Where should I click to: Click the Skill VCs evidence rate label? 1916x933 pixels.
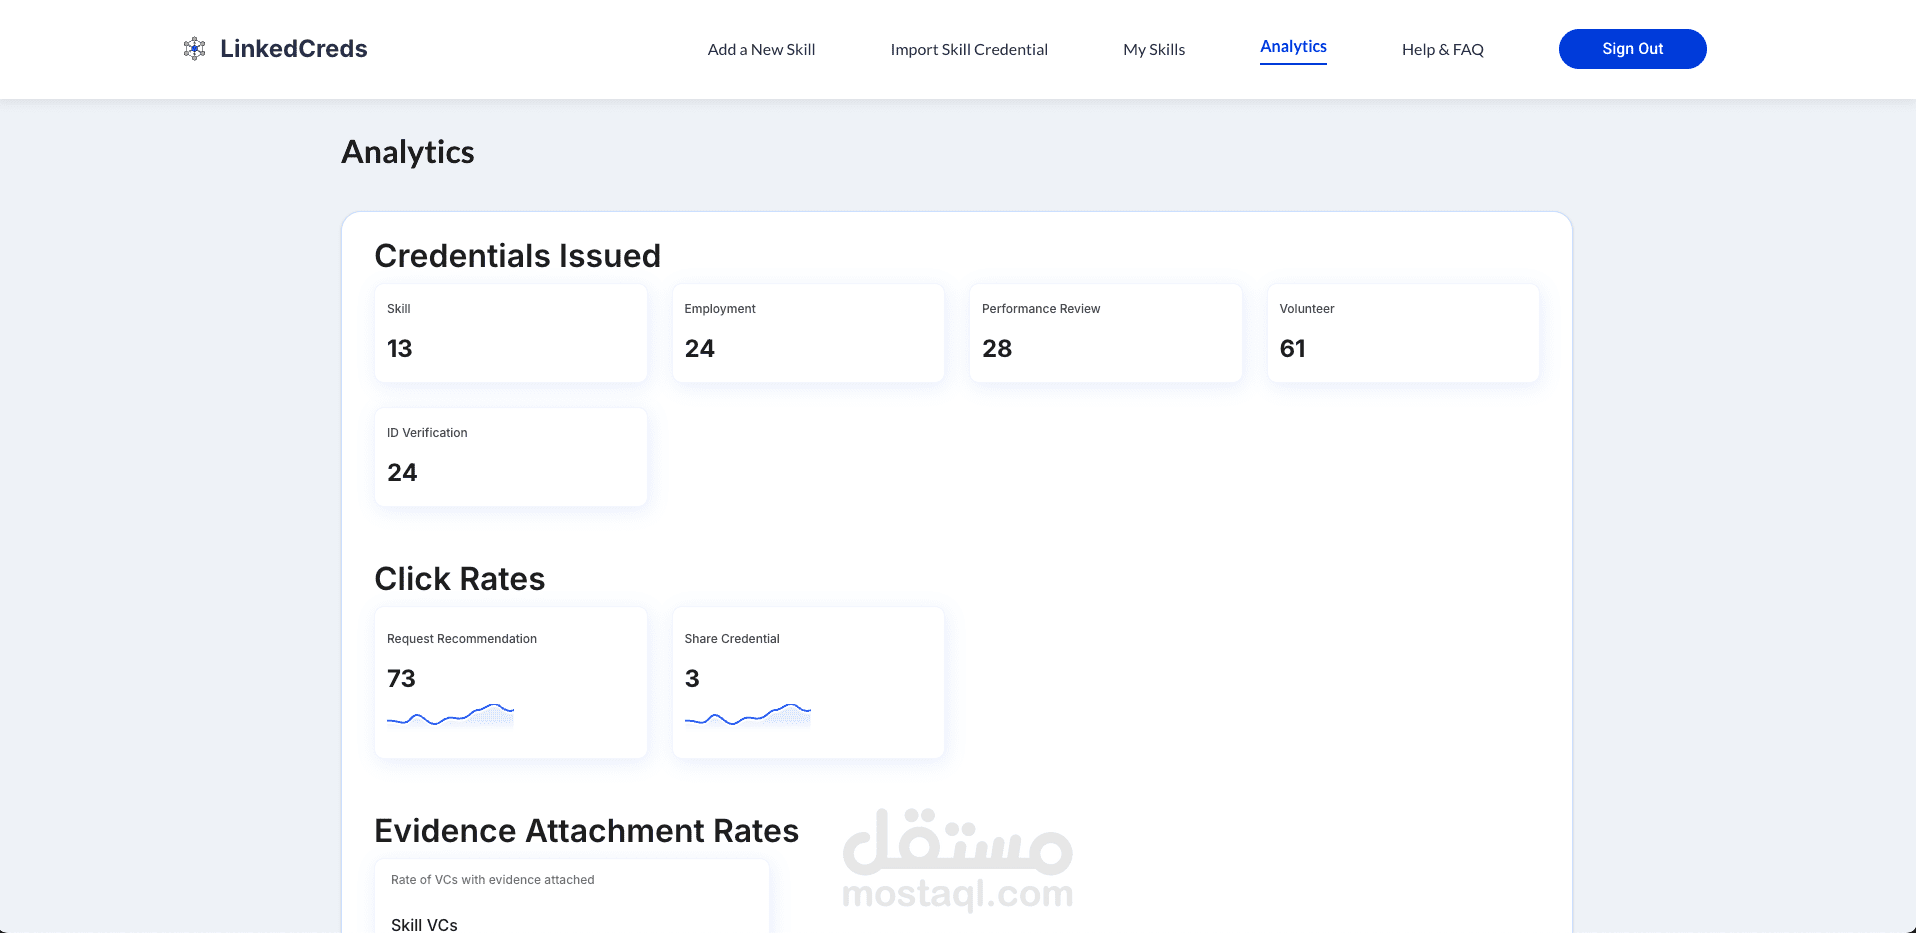pyautogui.click(x=424, y=924)
